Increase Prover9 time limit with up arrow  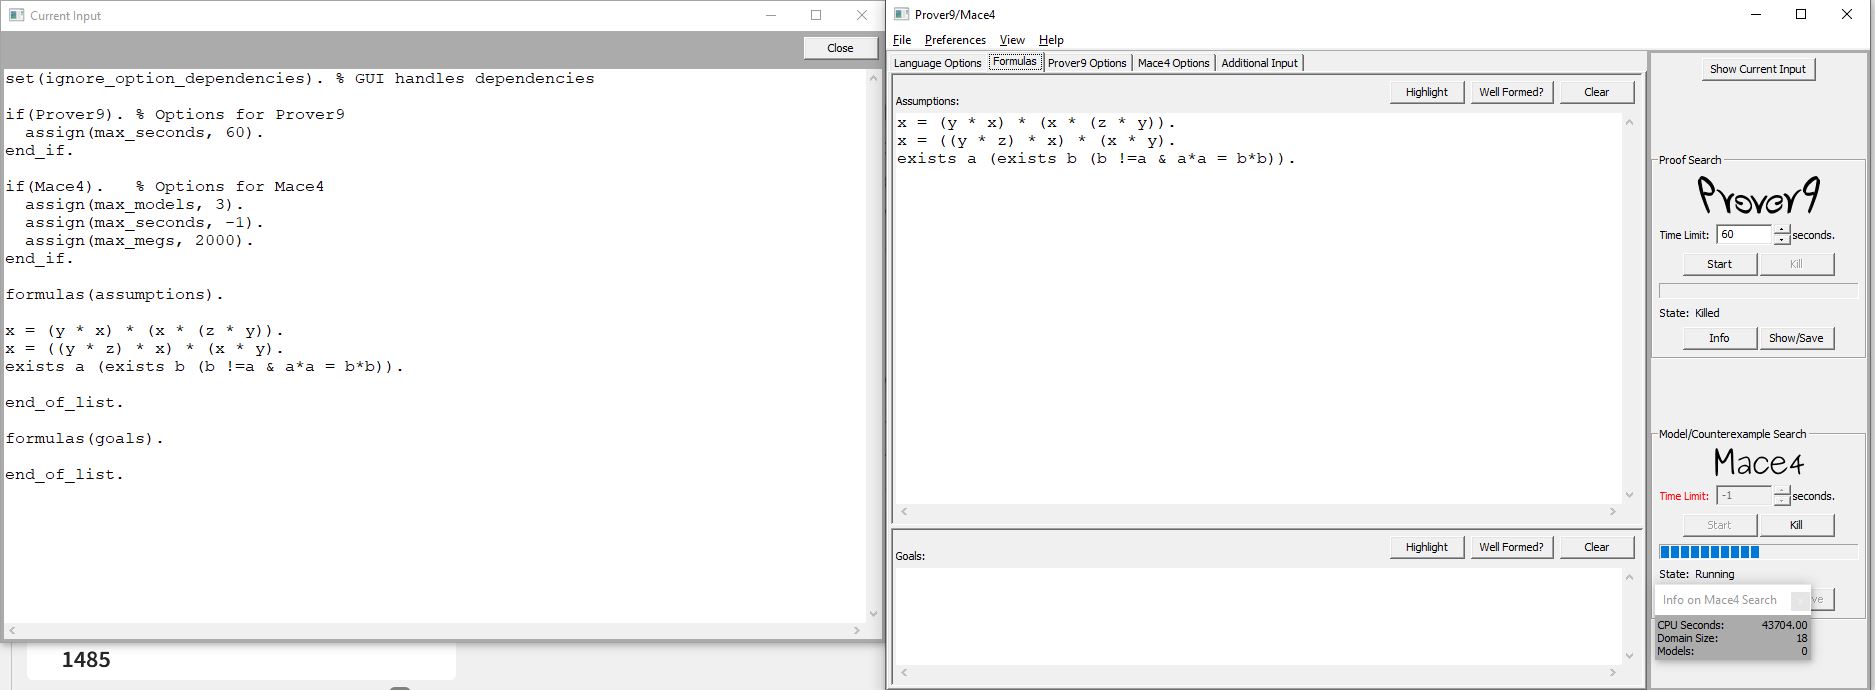pyautogui.click(x=1782, y=230)
